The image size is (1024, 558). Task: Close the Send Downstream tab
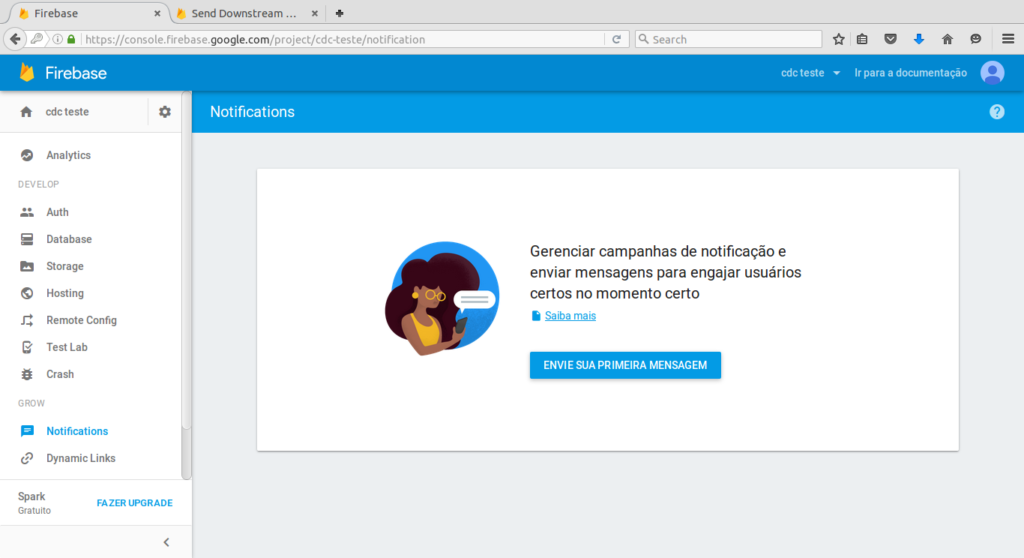pos(314,13)
